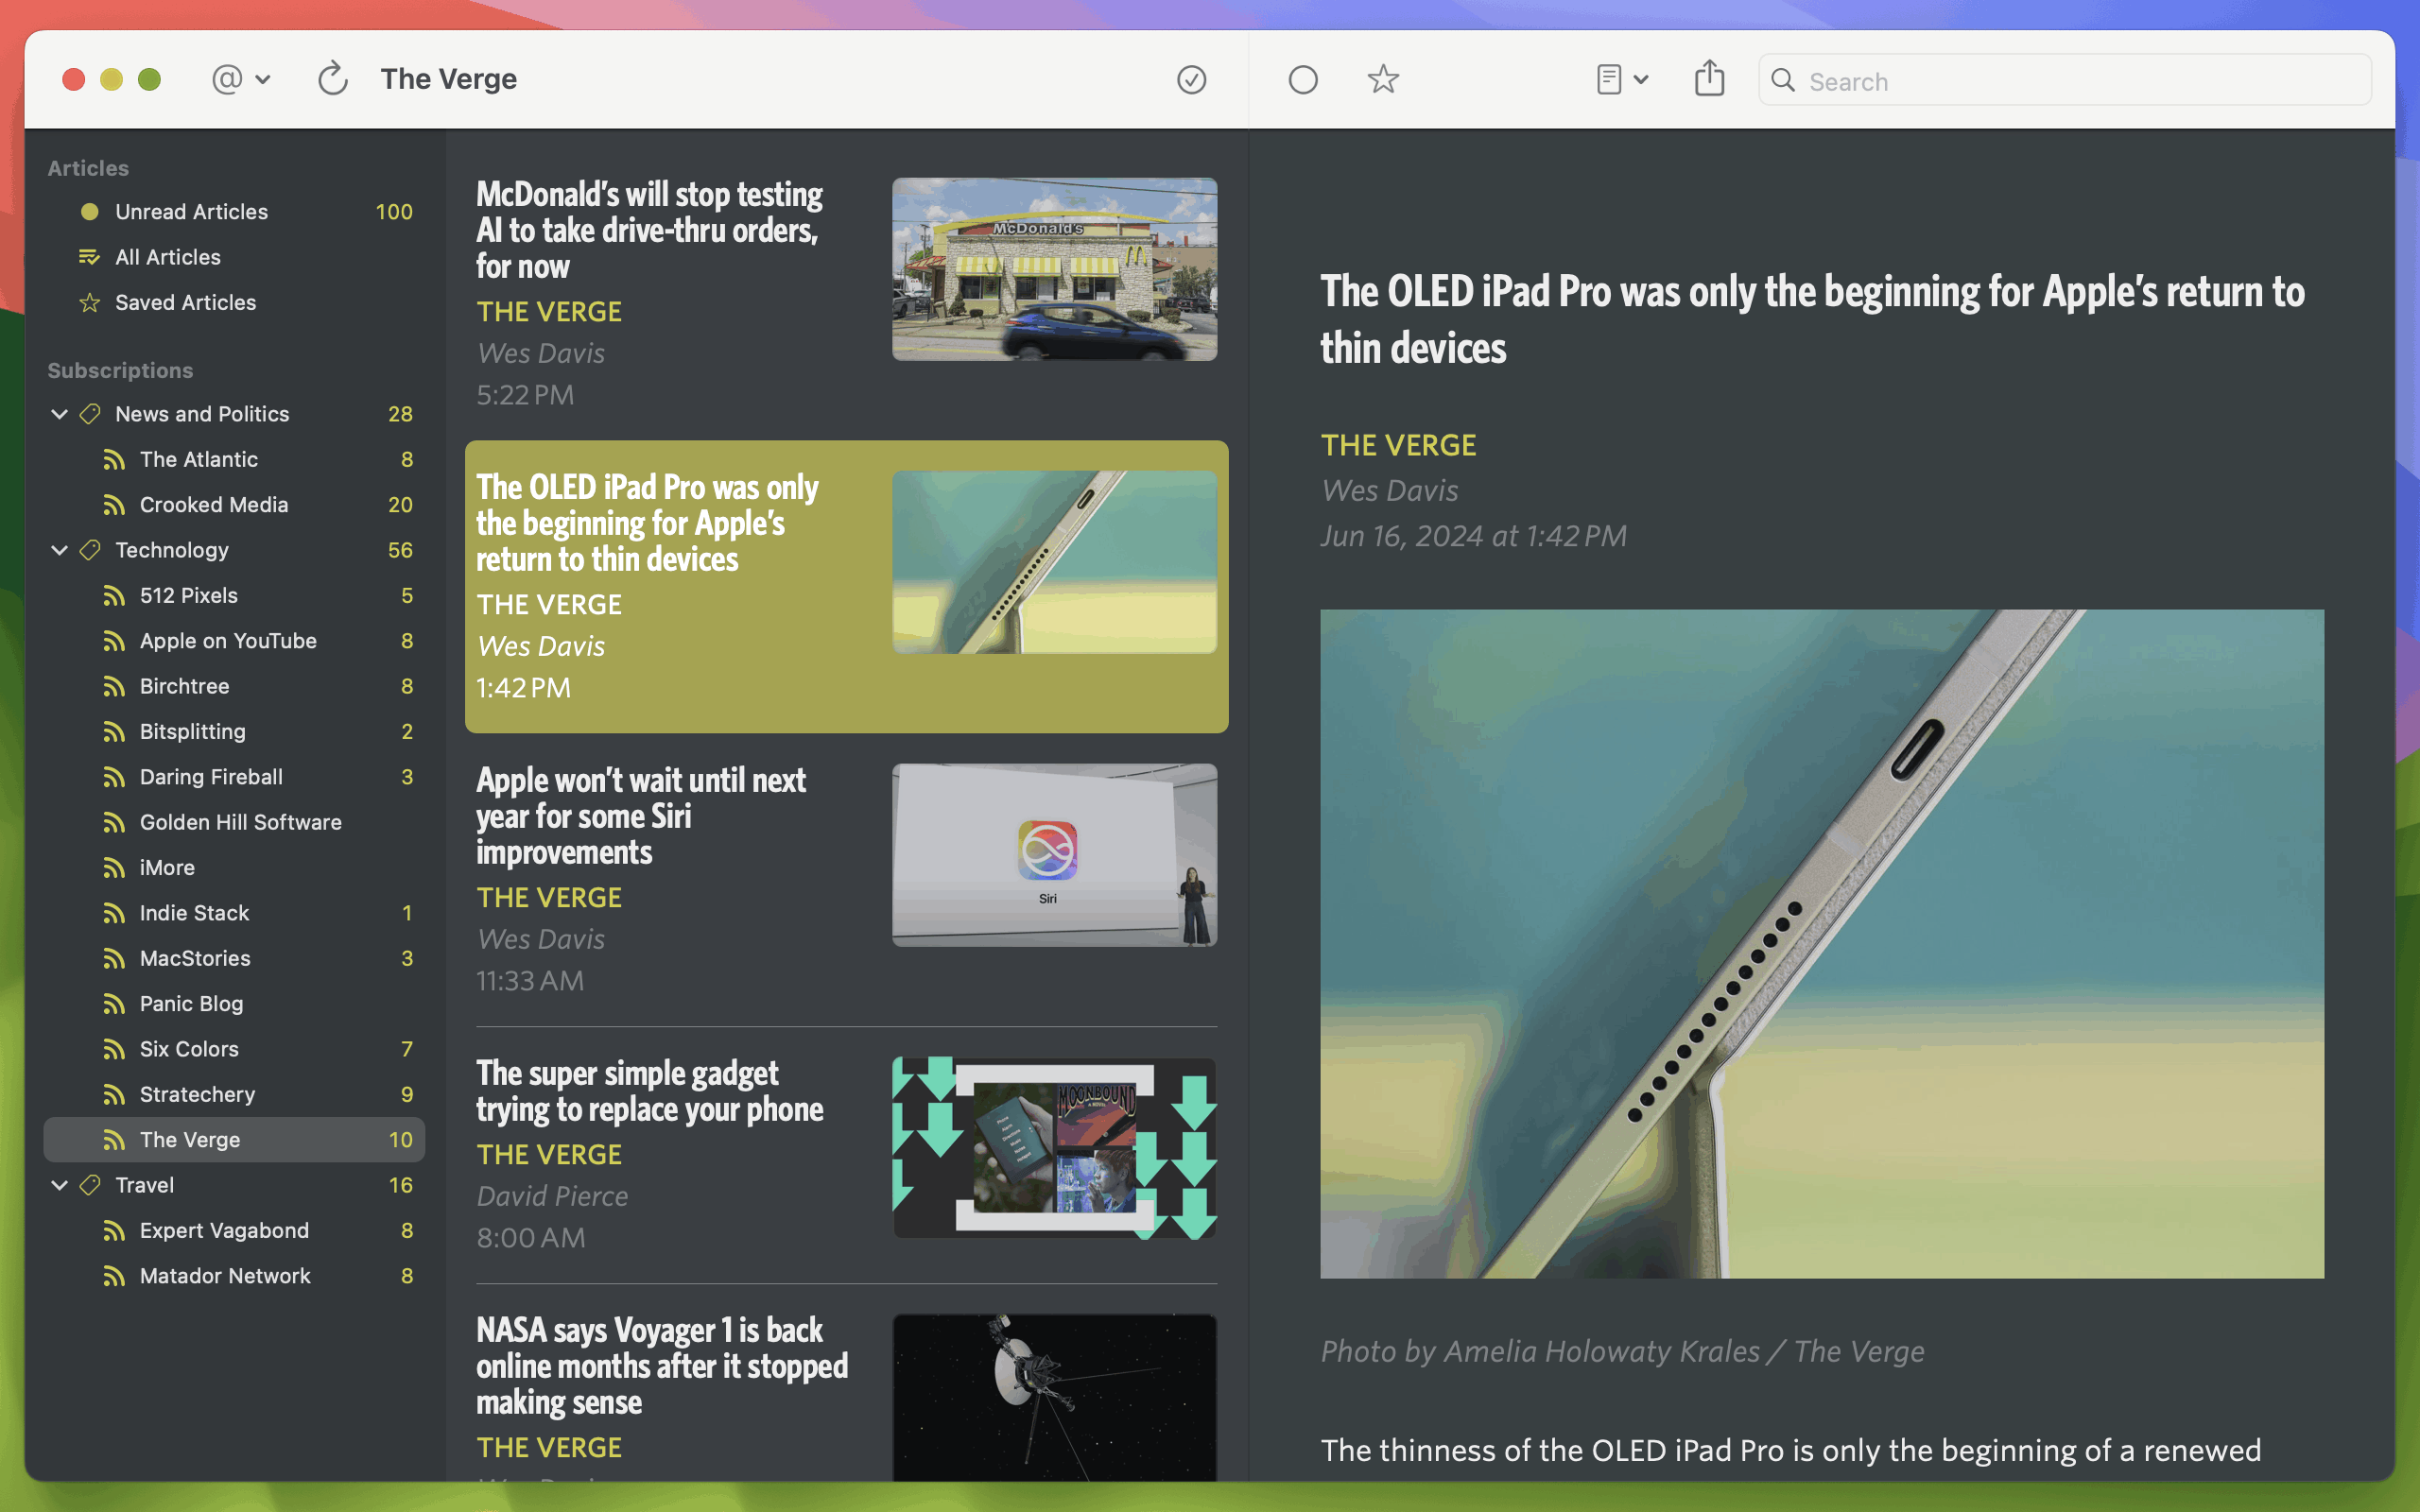Toggle article read status circle

click(1302, 79)
